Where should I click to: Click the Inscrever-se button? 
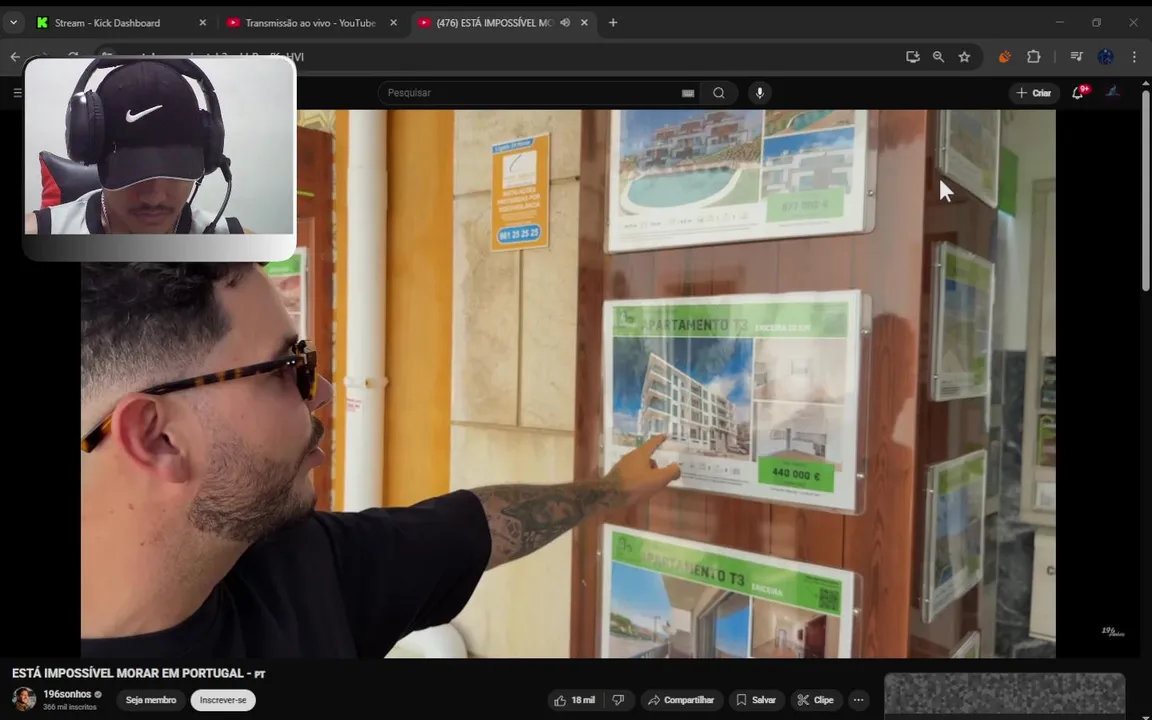click(x=223, y=700)
